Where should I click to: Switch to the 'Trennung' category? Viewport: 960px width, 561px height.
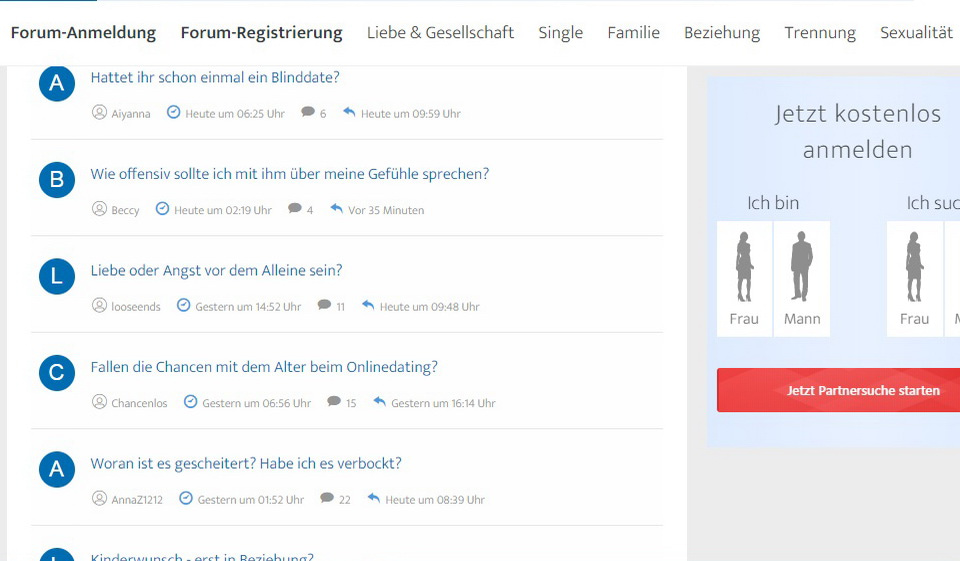pos(820,33)
